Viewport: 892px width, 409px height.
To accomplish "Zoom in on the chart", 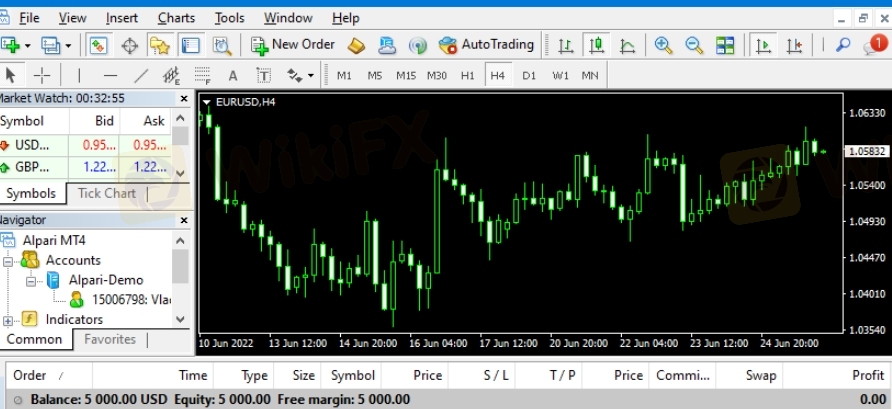I will coord(663,45).
